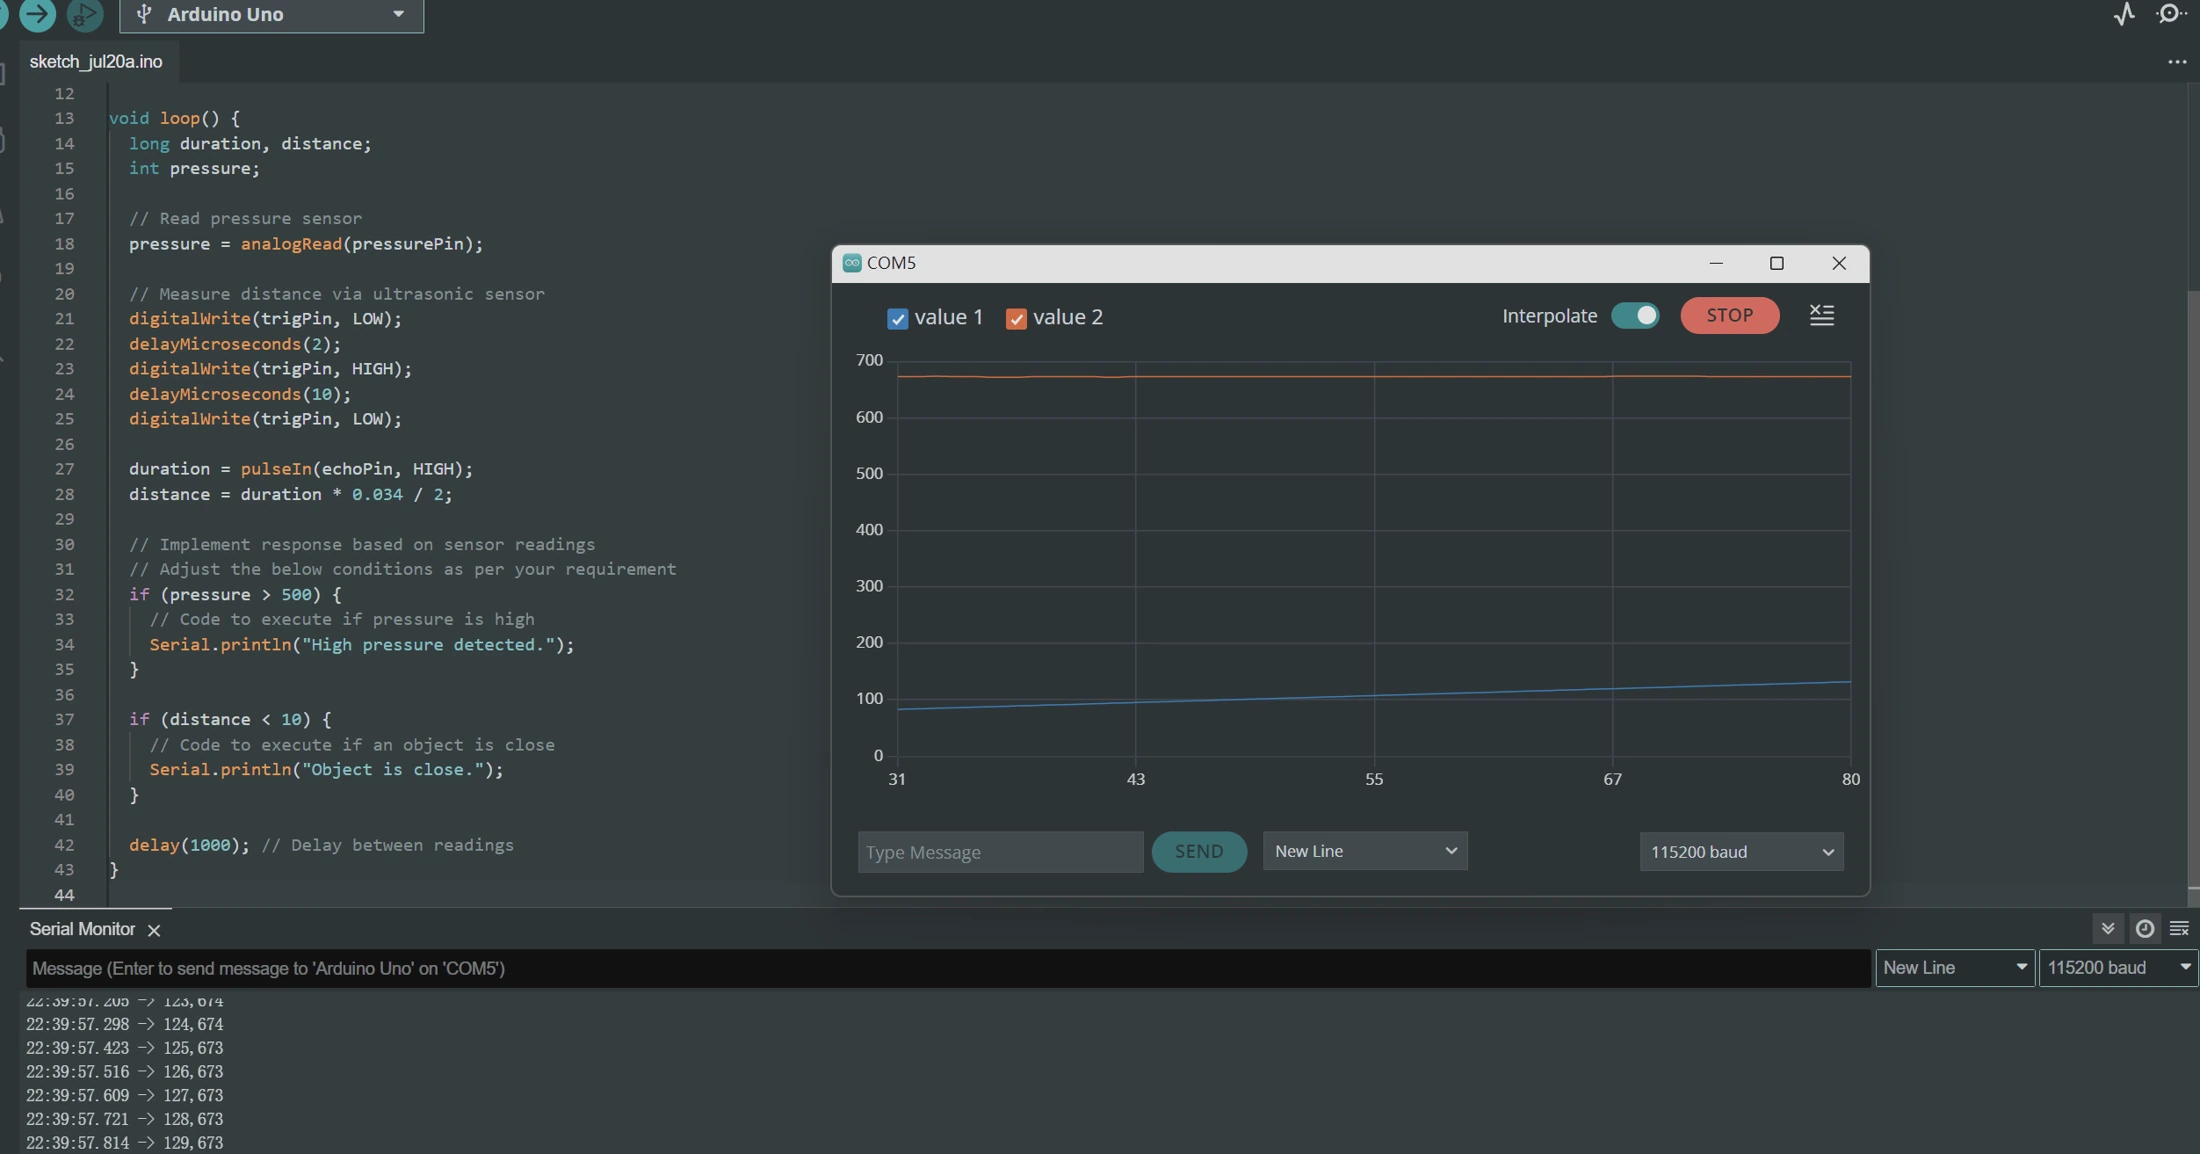Image resolution: width=2200 pixels, height=1154 pixels.
Task: Clear output with Serial Monitor lines icon
Action: click(x=2179, y=929)
